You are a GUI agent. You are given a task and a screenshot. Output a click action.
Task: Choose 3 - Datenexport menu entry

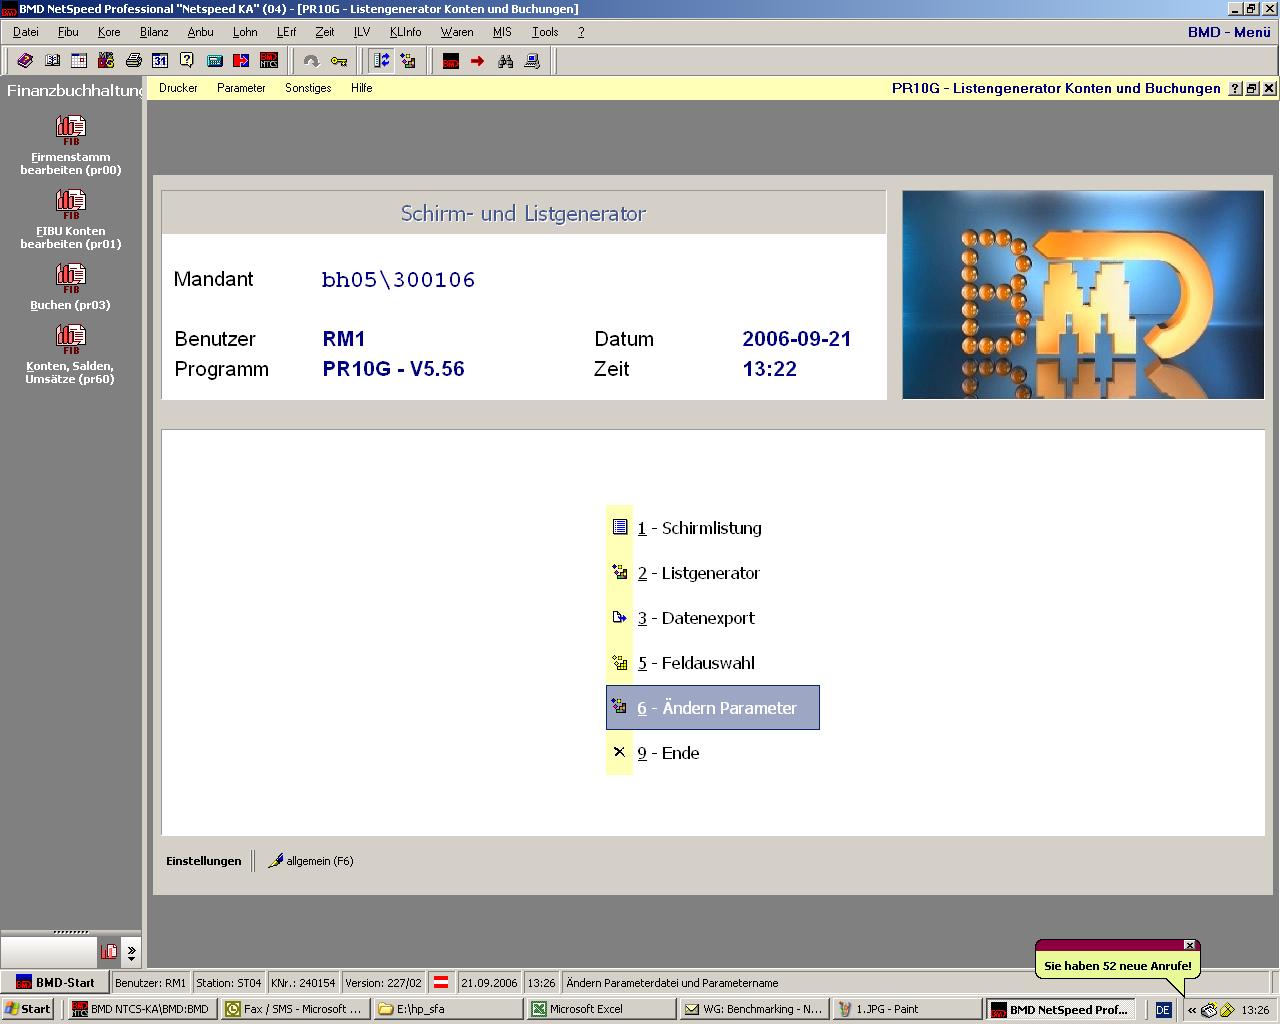[x=697, y=618]
